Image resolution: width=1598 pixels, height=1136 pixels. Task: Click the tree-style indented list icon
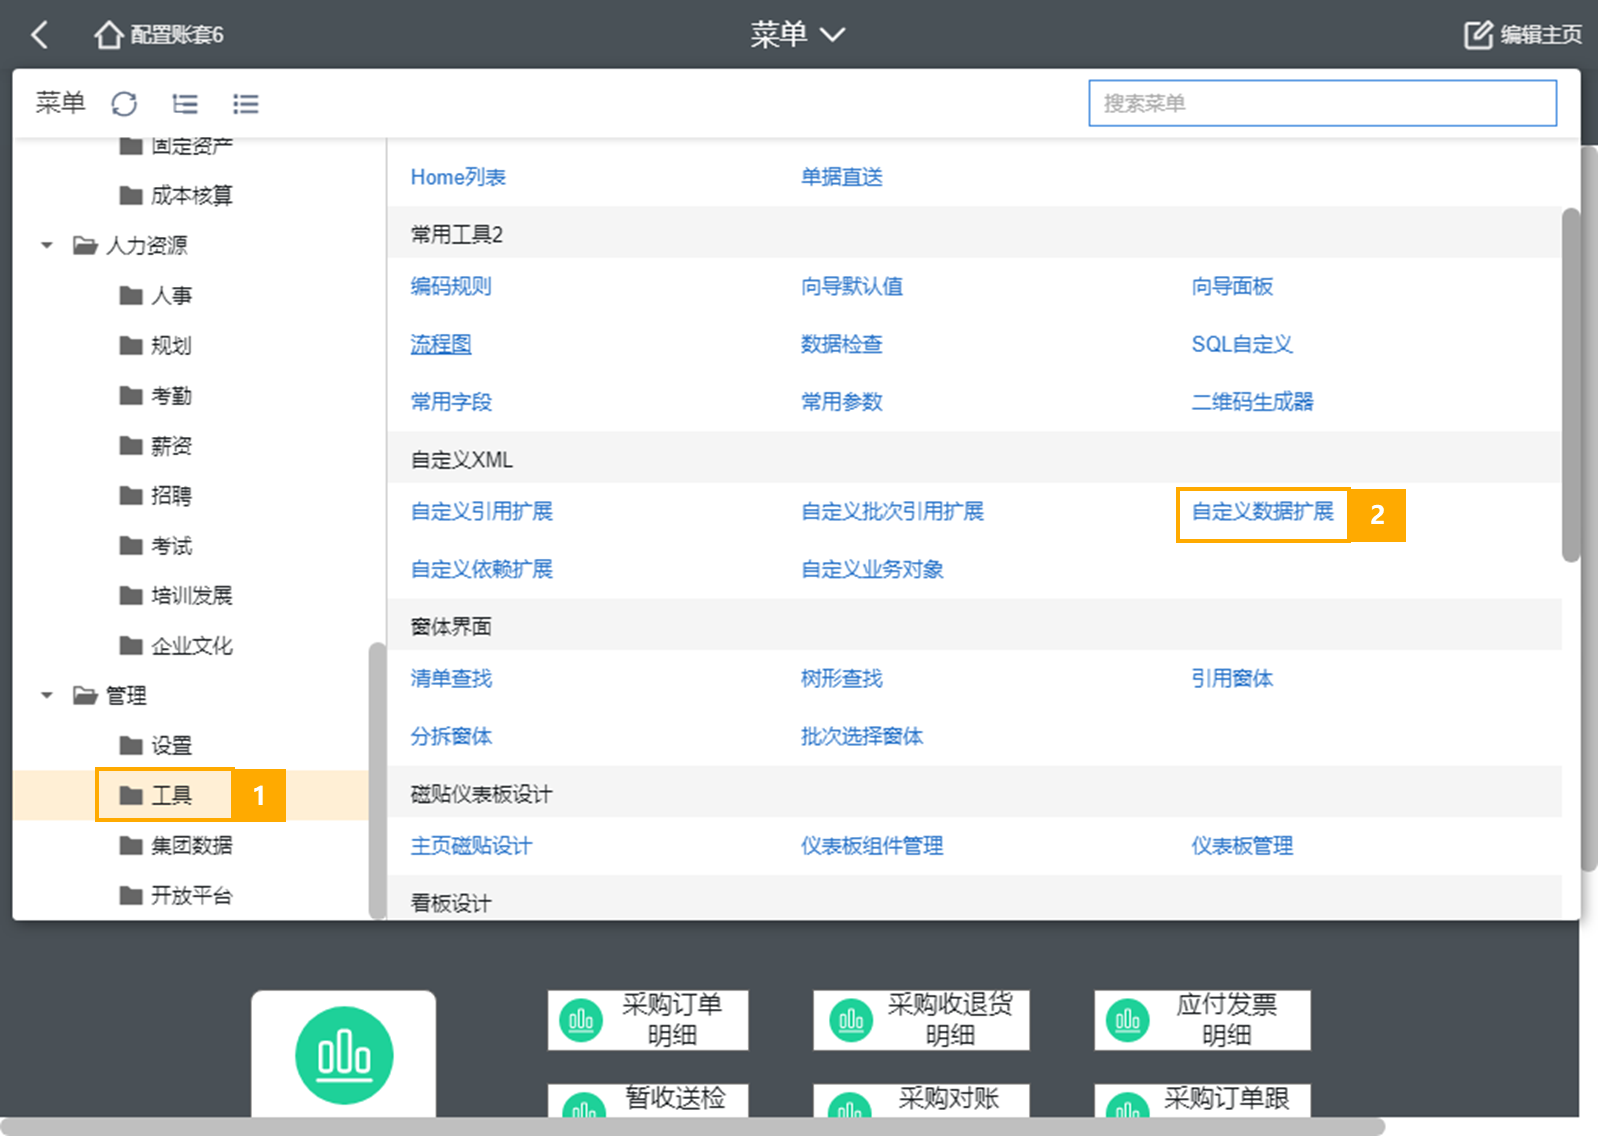pyautogui.click(x=185, y=103)
